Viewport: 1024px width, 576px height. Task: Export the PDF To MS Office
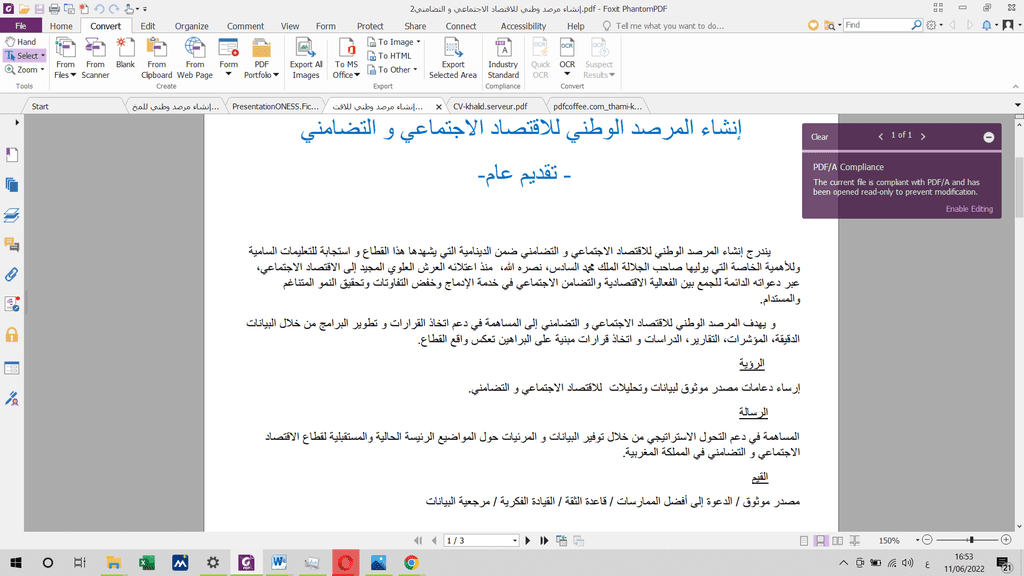346,58
